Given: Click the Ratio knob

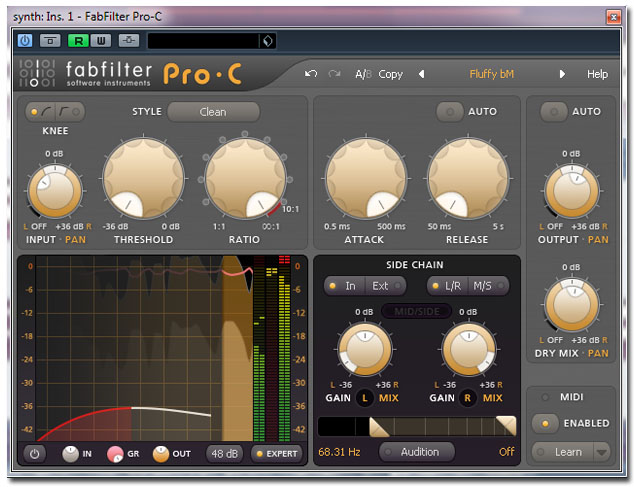Looking at the screenshot, I should 245,178.
